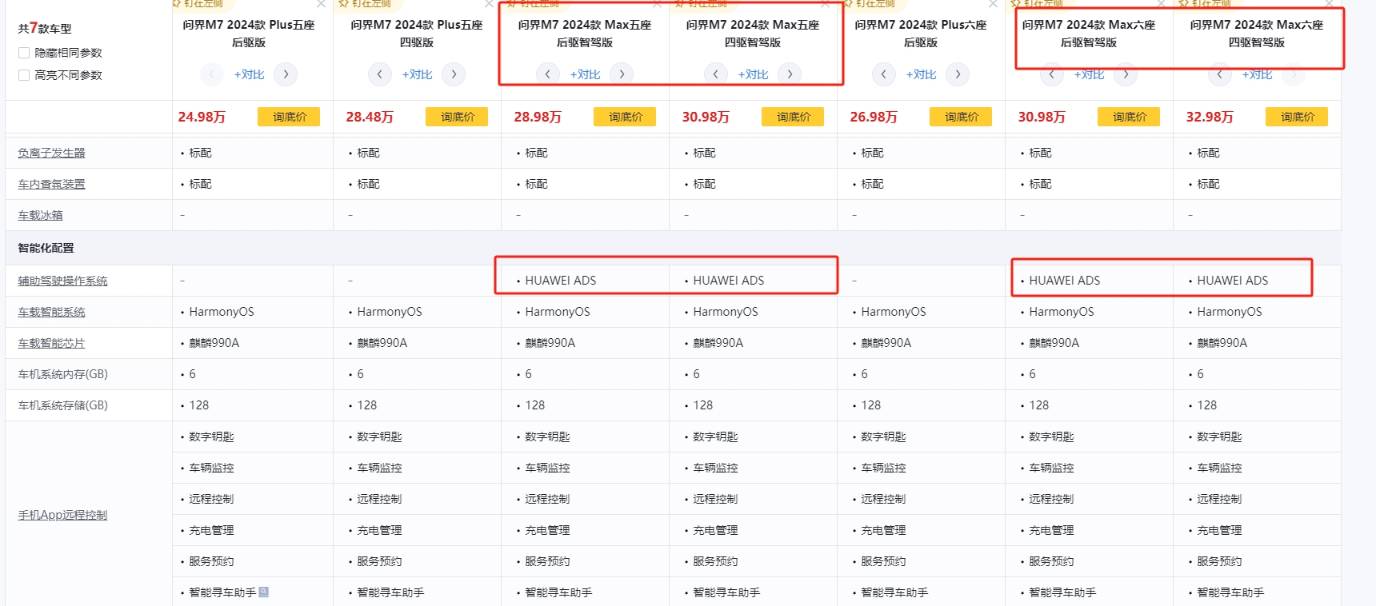
Task: Move Max五座 后驱智驾版 column left
Action: (548, 73)
